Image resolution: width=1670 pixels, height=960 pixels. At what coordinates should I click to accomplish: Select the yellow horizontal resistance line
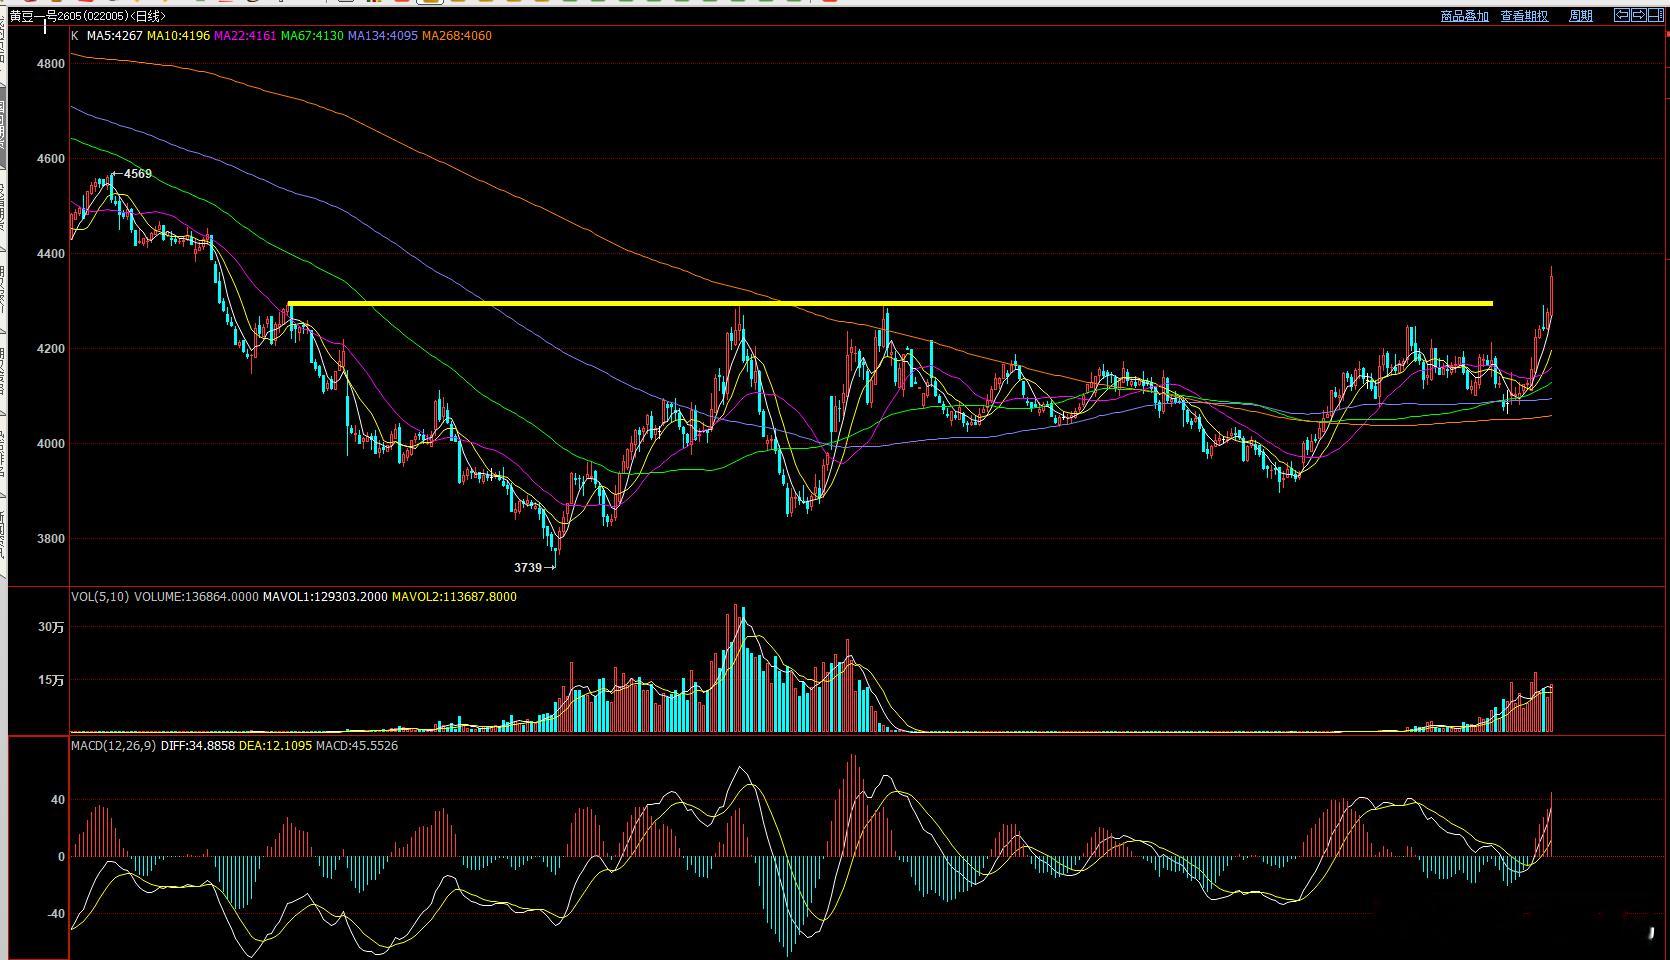(890, 303)
